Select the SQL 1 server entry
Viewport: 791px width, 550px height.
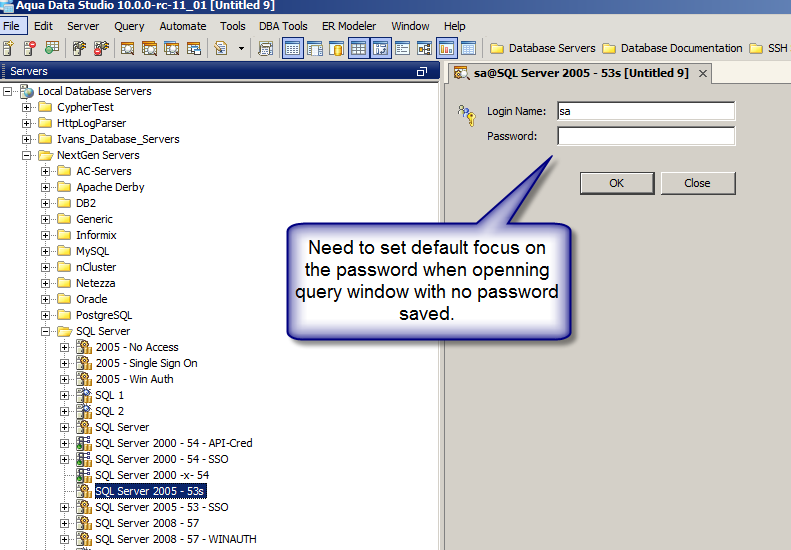click(109, 395)
